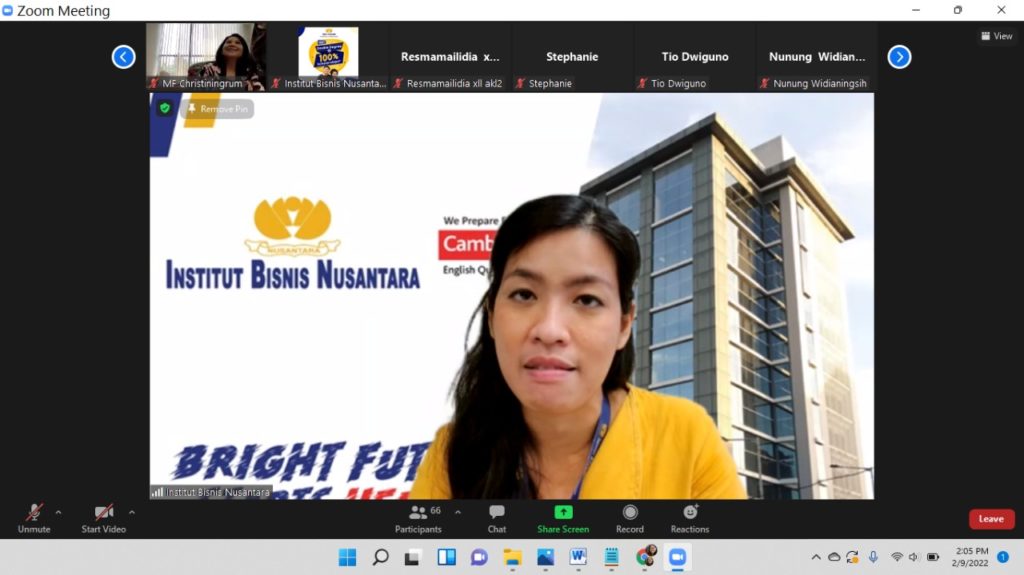Open video options arrow next to Start Video
The width and height of the screenshot is (1024, 575).
132,513
